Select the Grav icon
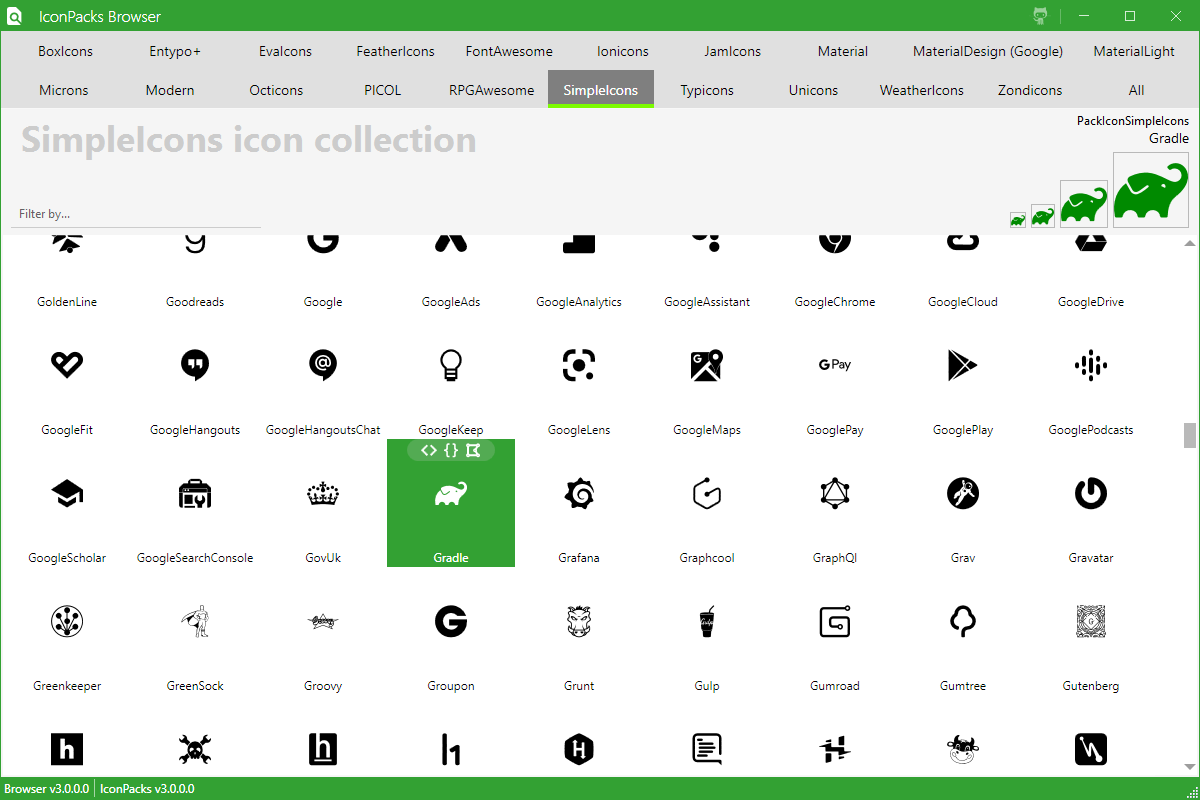Screen dimensions: 1200x800 [x=963, y=494]
